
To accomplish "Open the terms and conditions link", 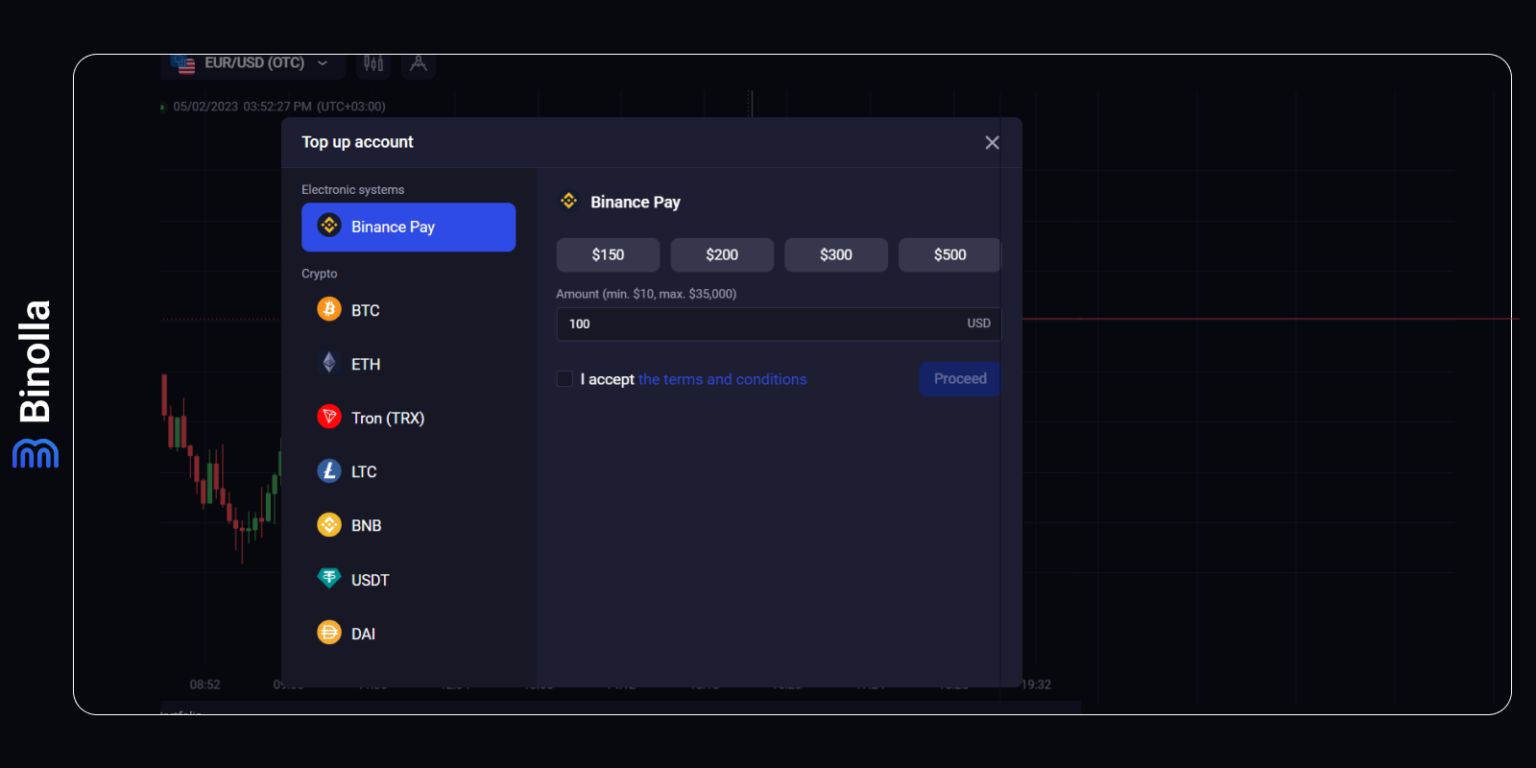I will 722,379.
